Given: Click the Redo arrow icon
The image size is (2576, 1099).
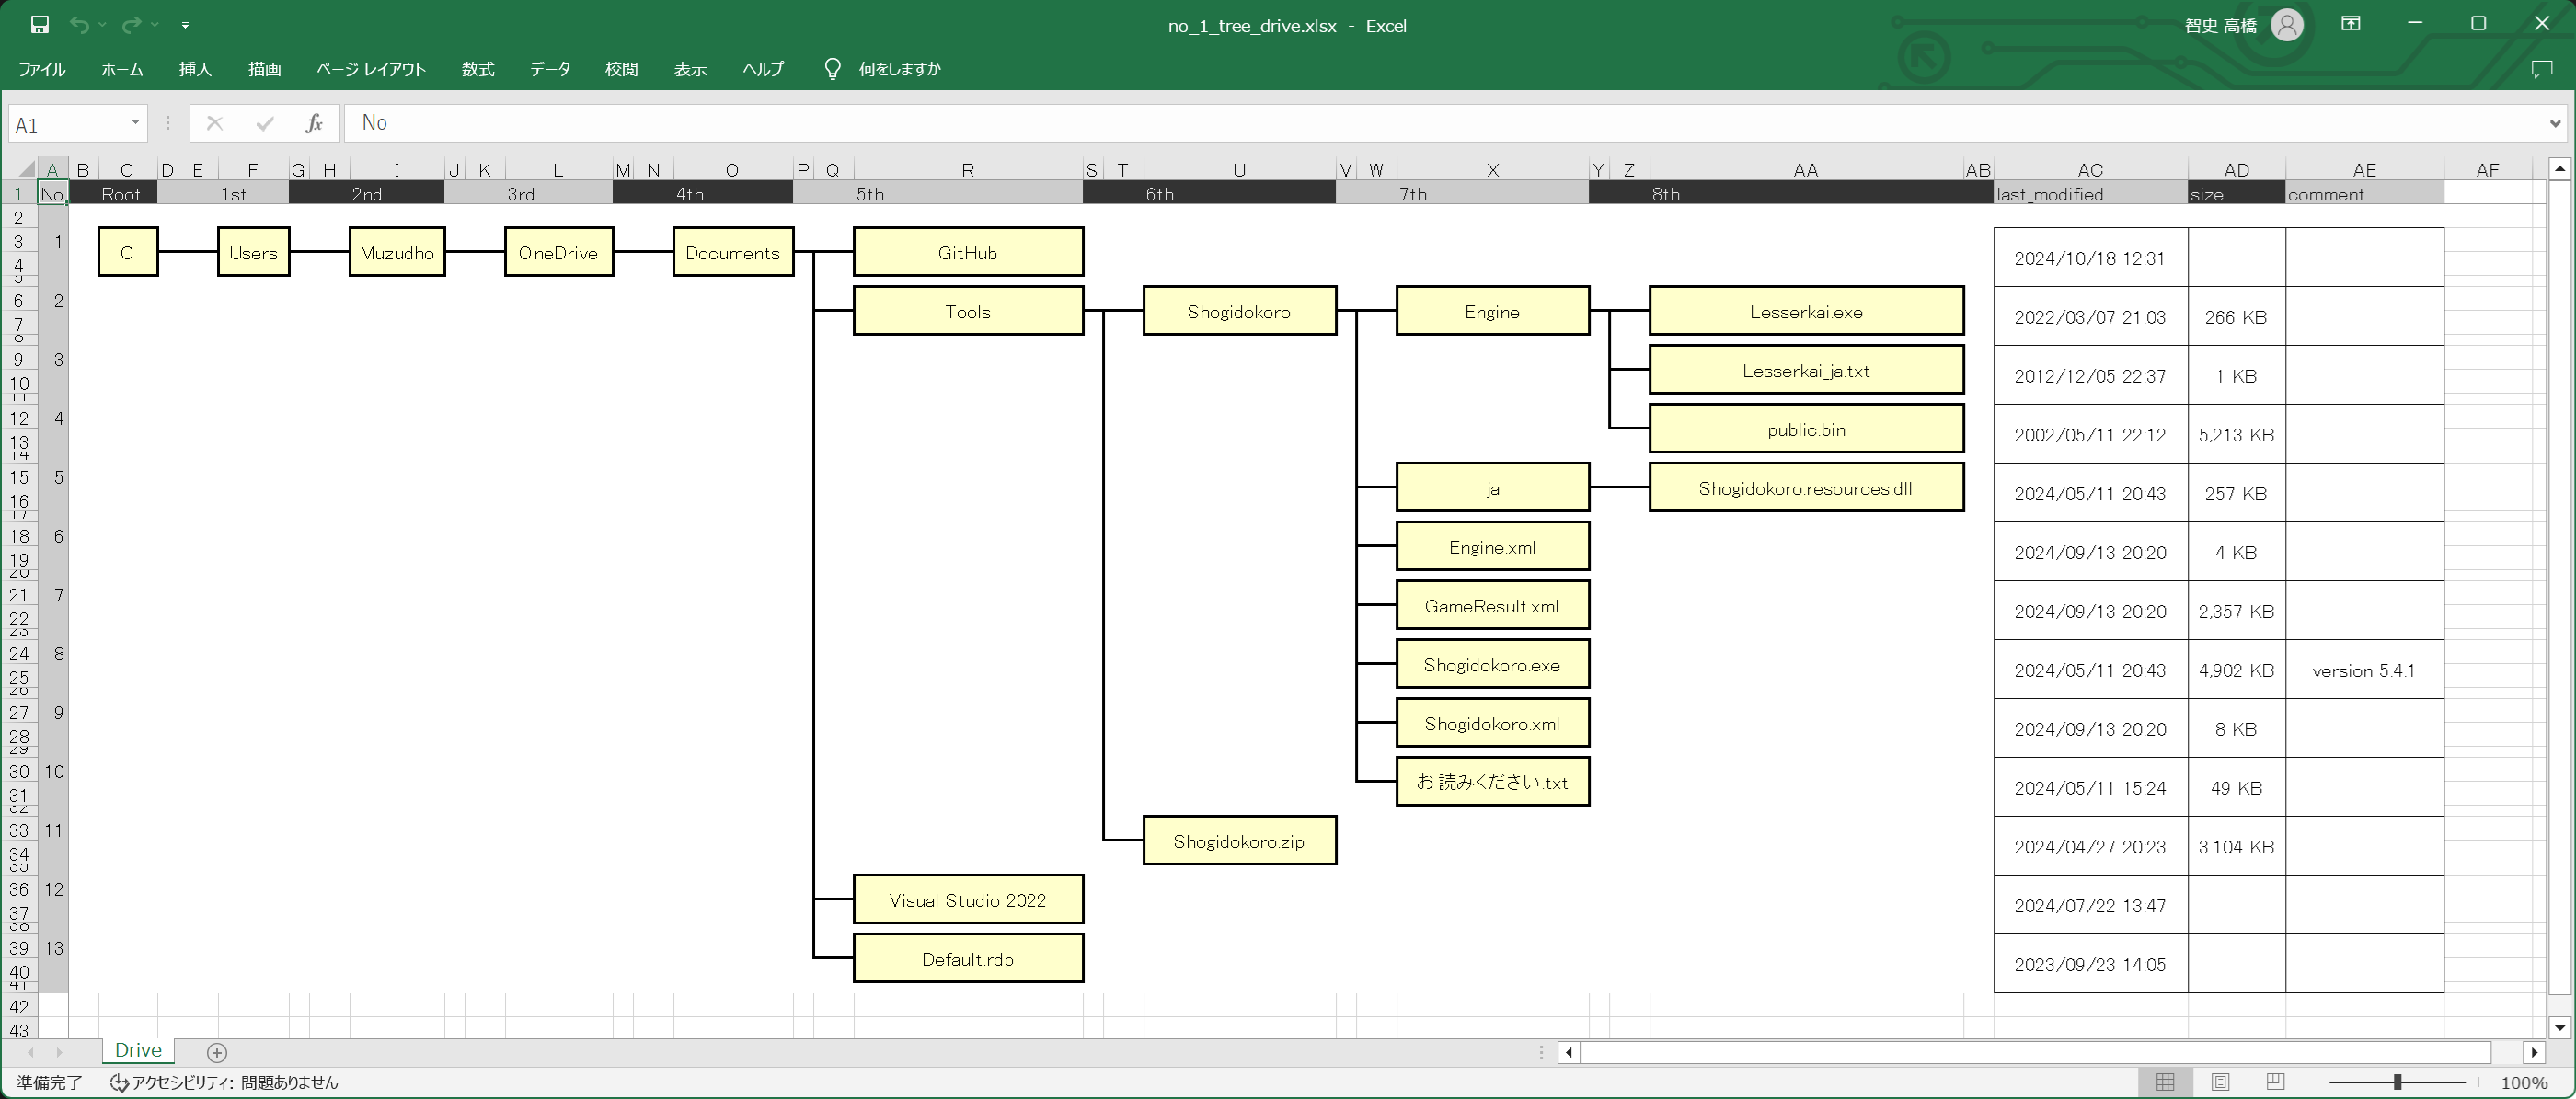Looking at the screenshot, I should click(131, 24).
